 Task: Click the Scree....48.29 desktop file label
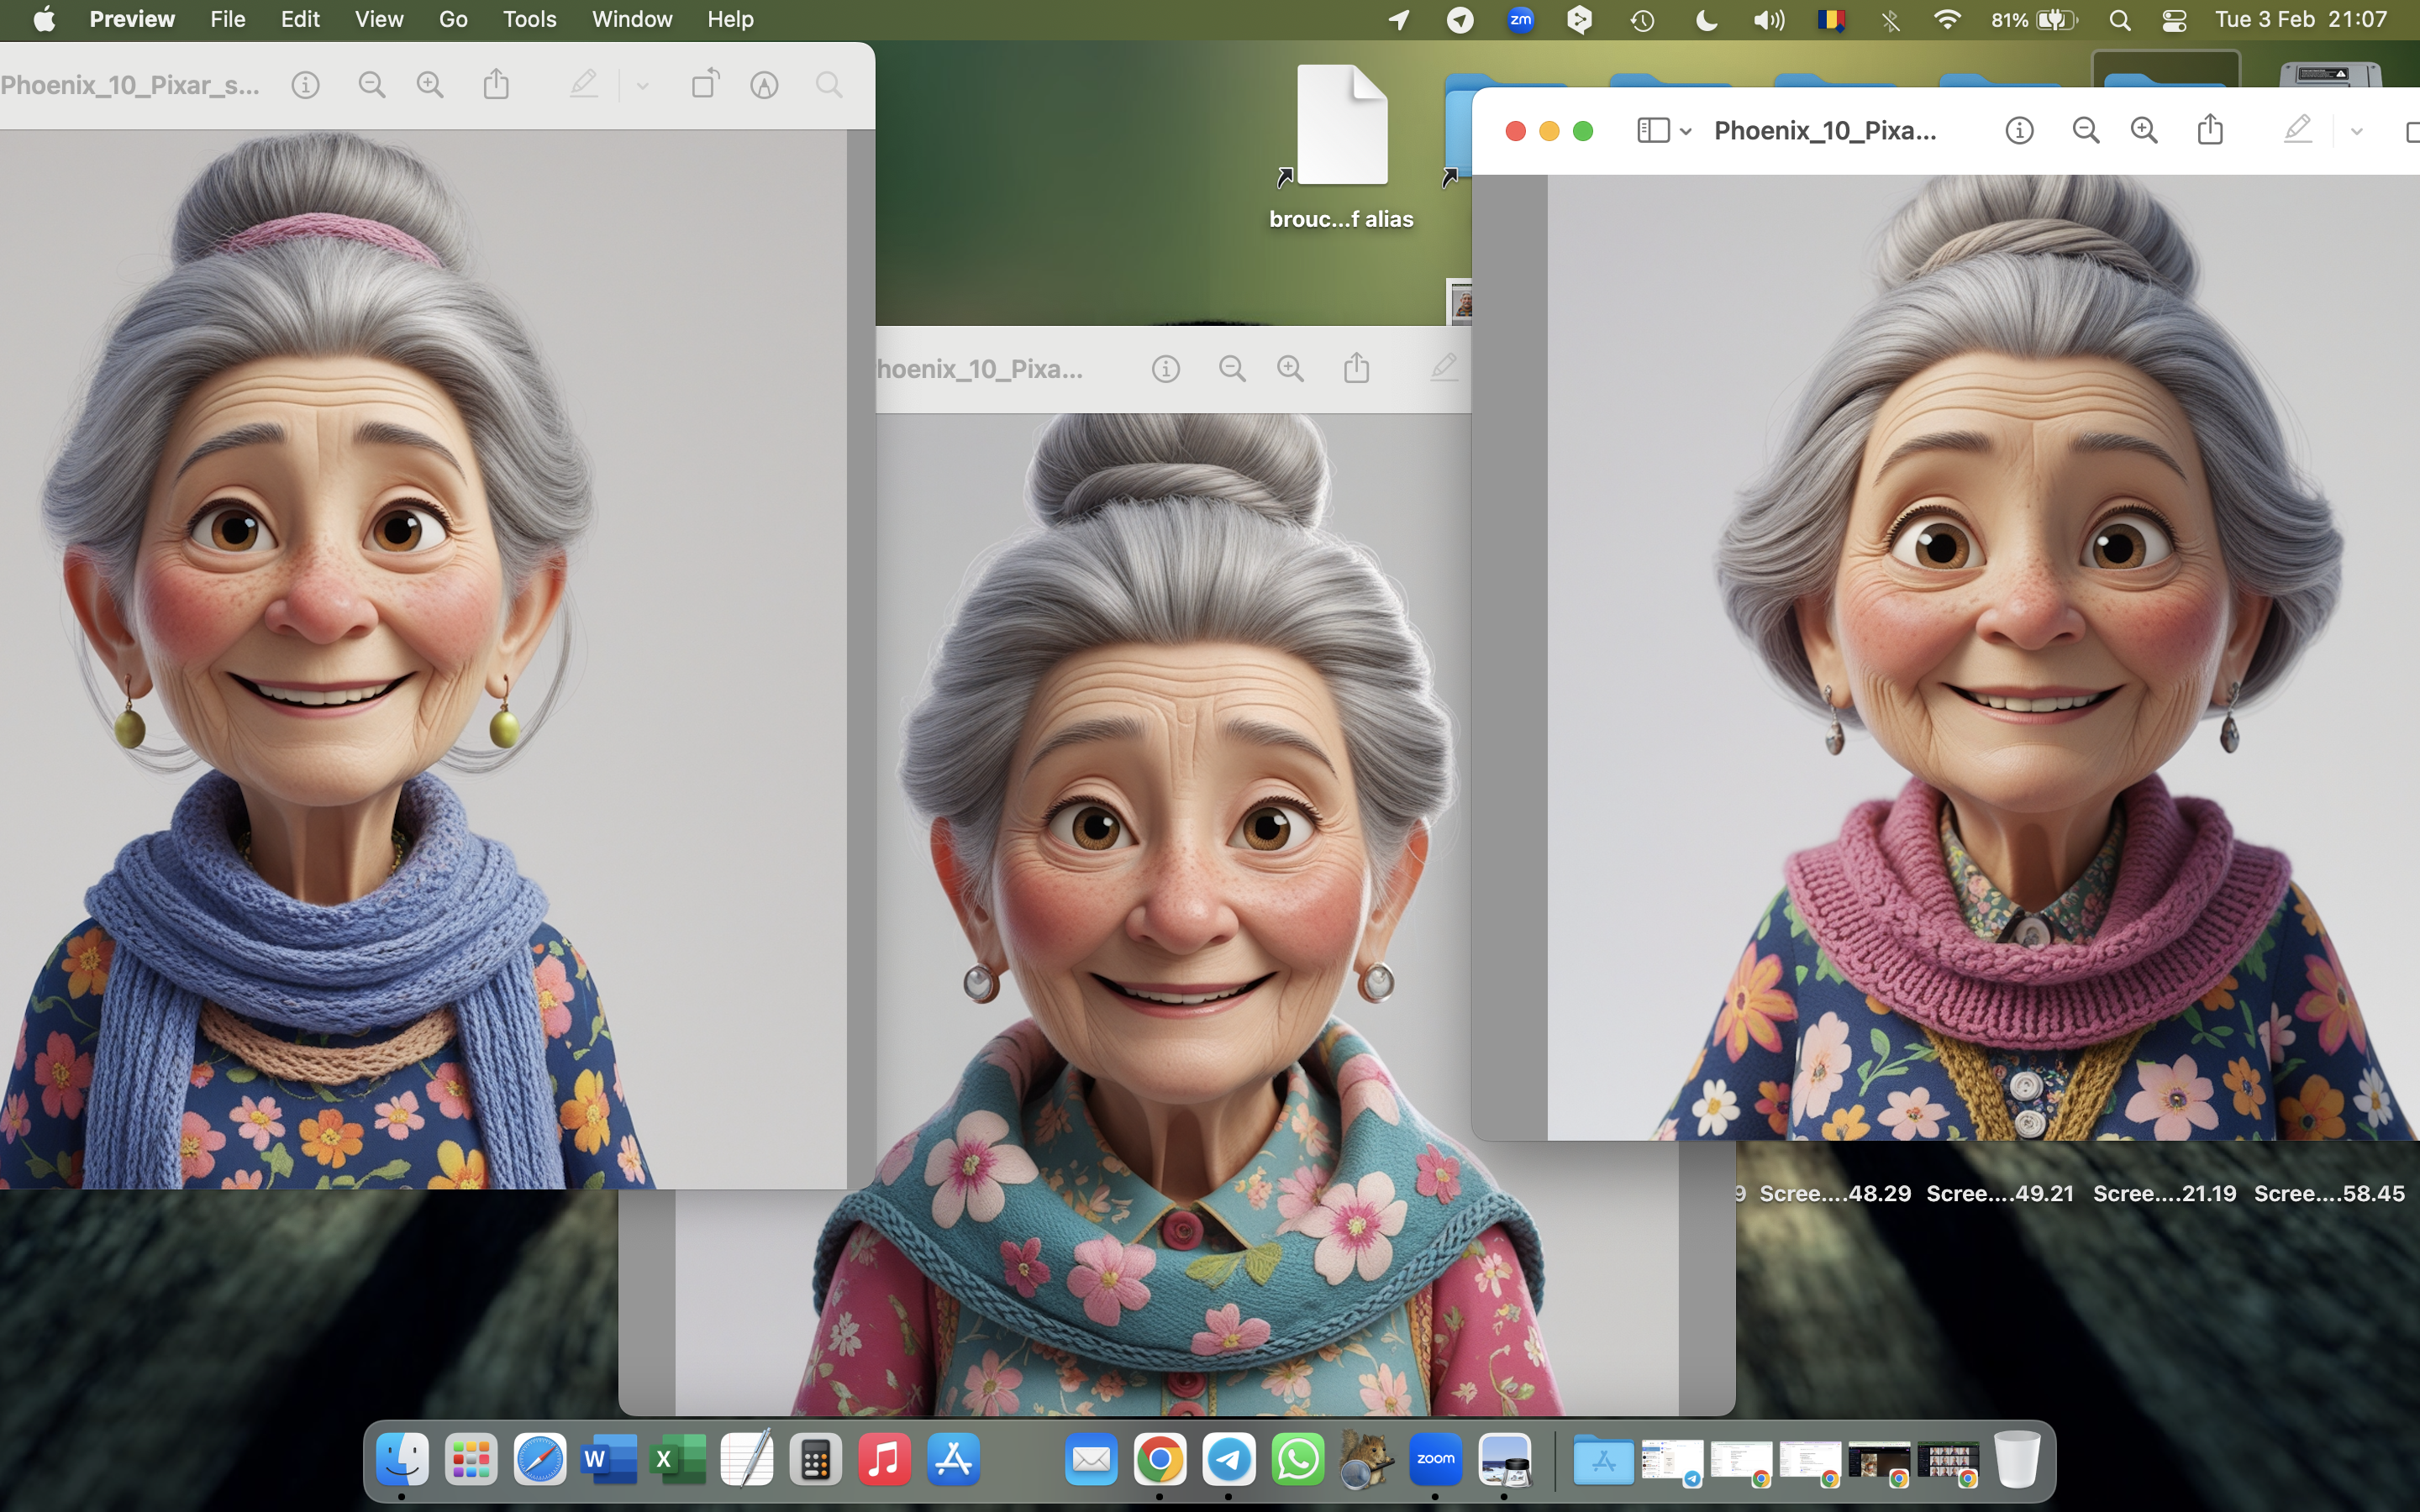(1834, 1193)
